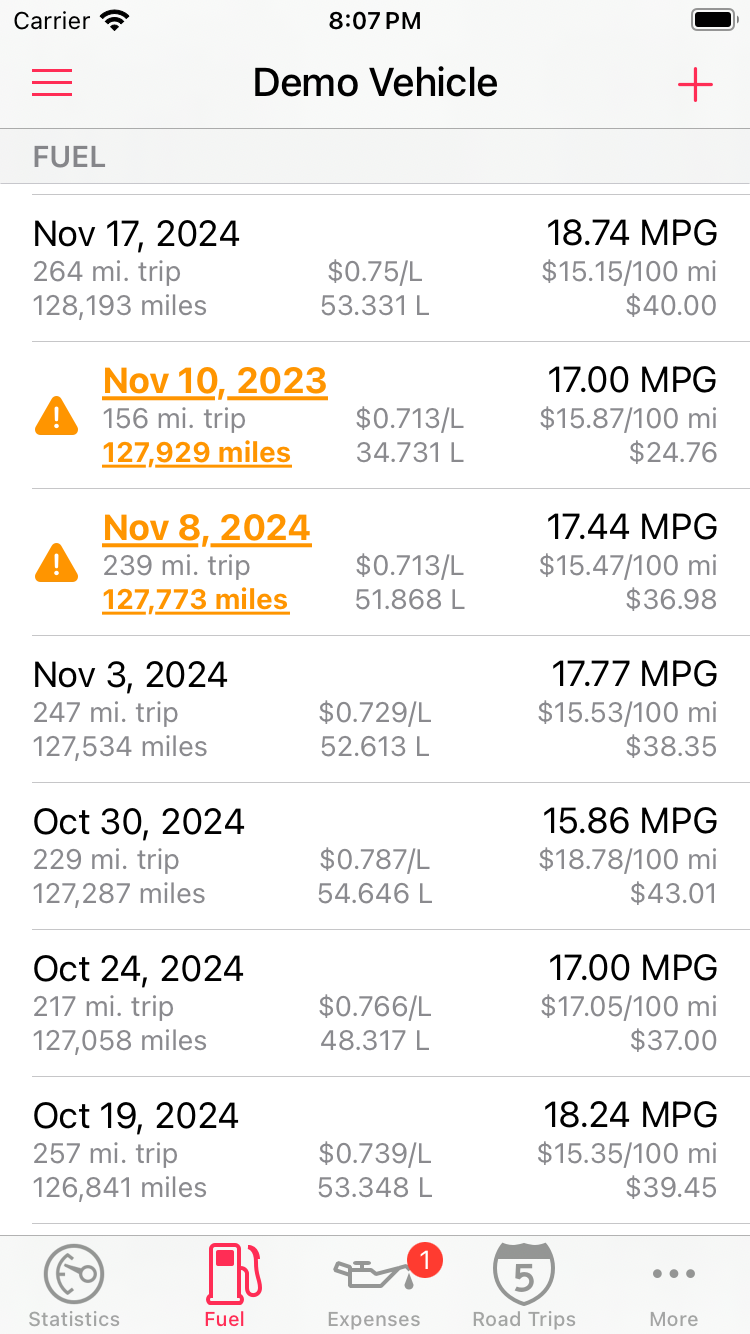Screen dimensions: 750x1334
Task: Open the underlined Nov 10, 2023 date
Action: pyautogui.click(x=215, y=381)
